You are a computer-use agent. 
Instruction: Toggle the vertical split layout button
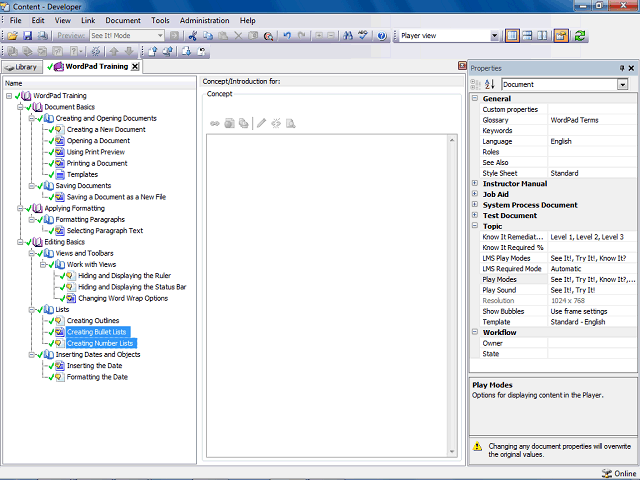512,36
